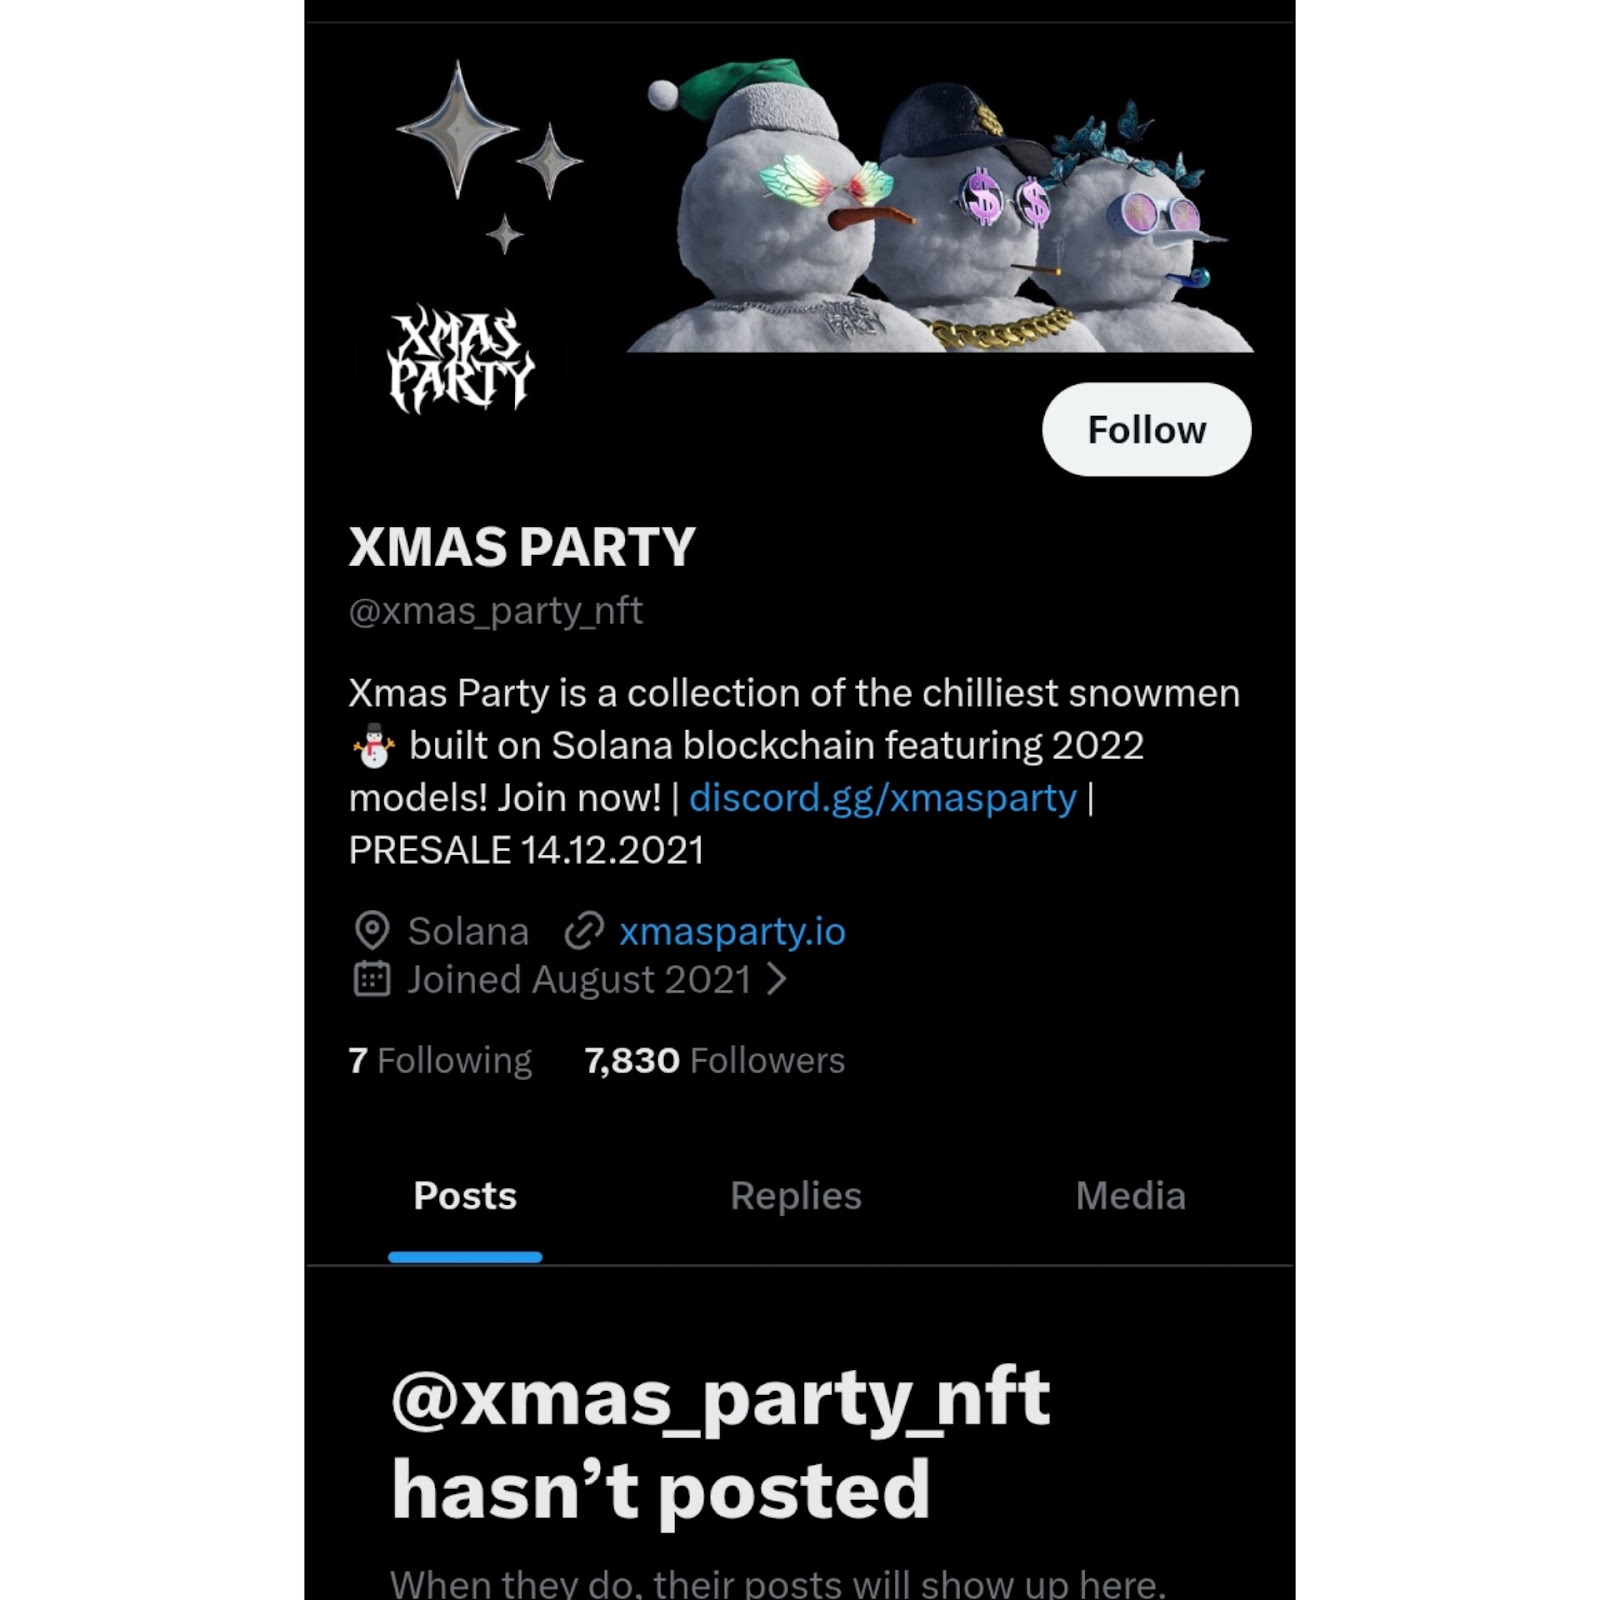Click the Joined August 2021 text

[x=578, y=979]
